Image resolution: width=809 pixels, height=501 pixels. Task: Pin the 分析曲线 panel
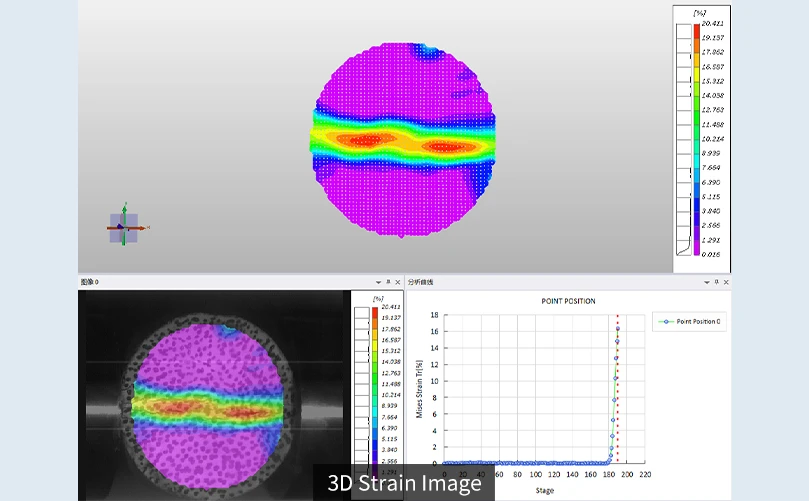click(x=715, y=282)
